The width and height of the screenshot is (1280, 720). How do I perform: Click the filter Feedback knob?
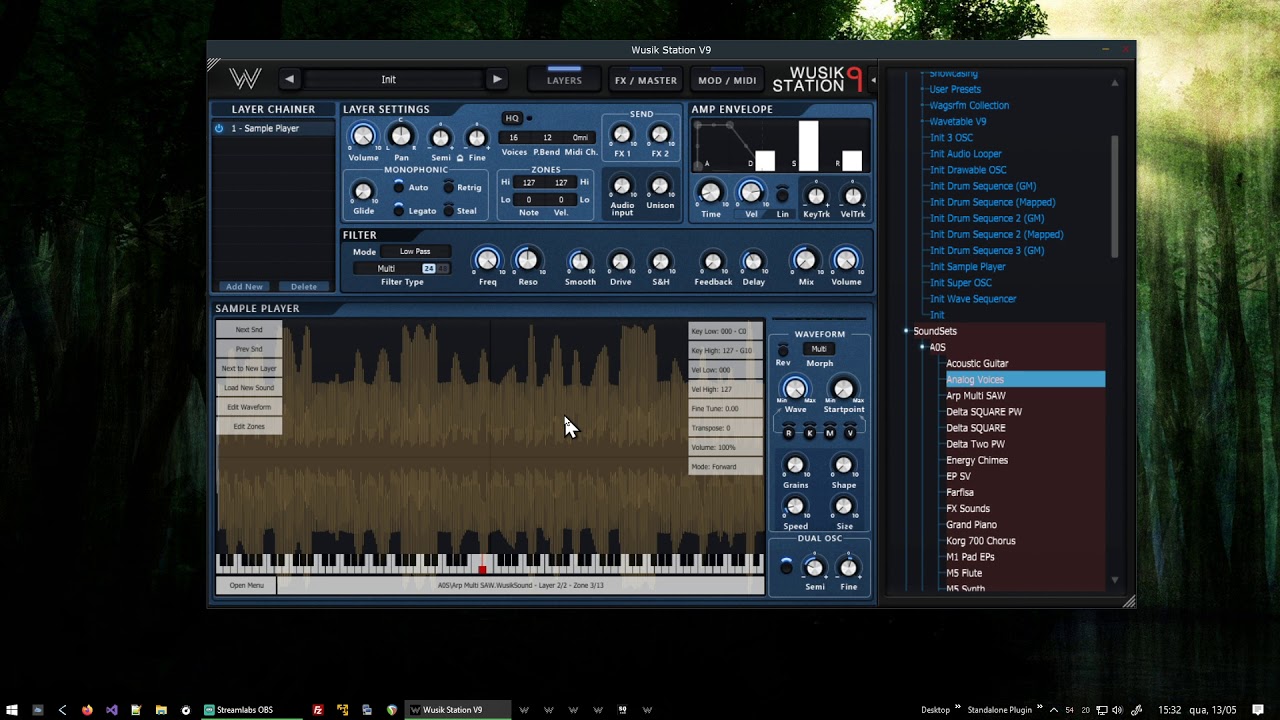(713, 262)
